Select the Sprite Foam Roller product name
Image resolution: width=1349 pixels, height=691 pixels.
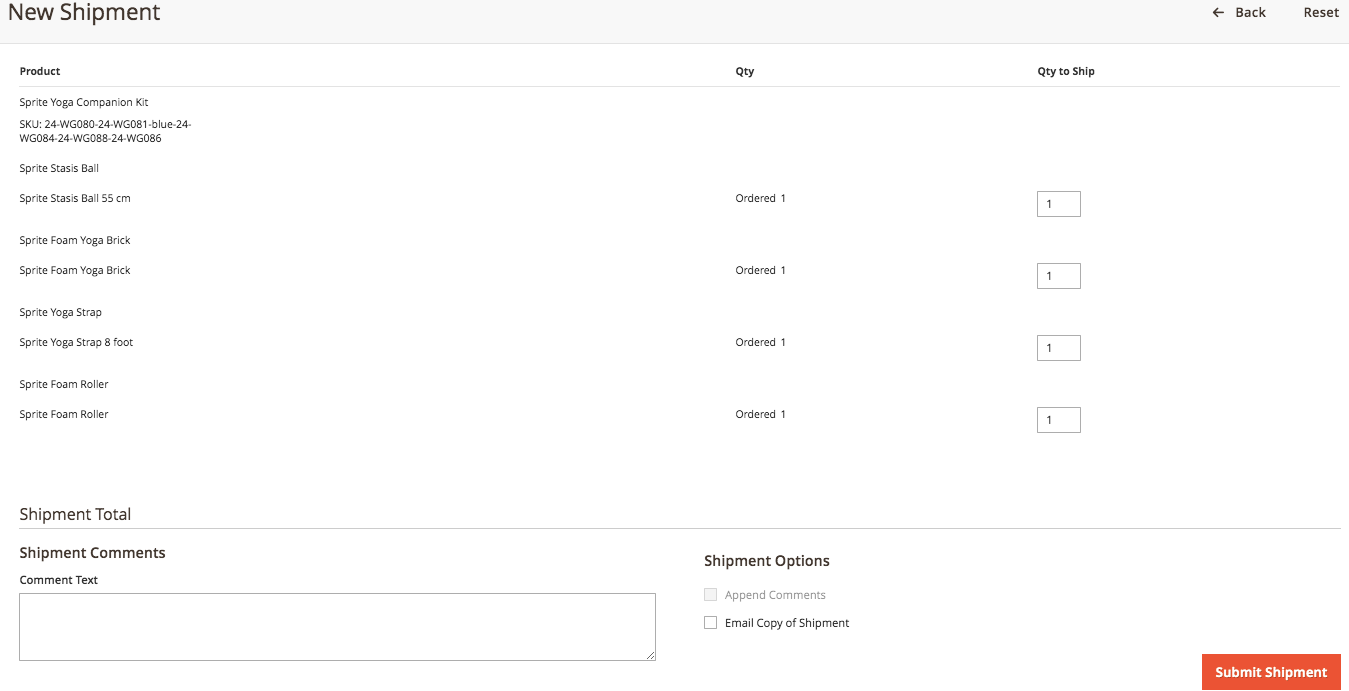[63, 414]
